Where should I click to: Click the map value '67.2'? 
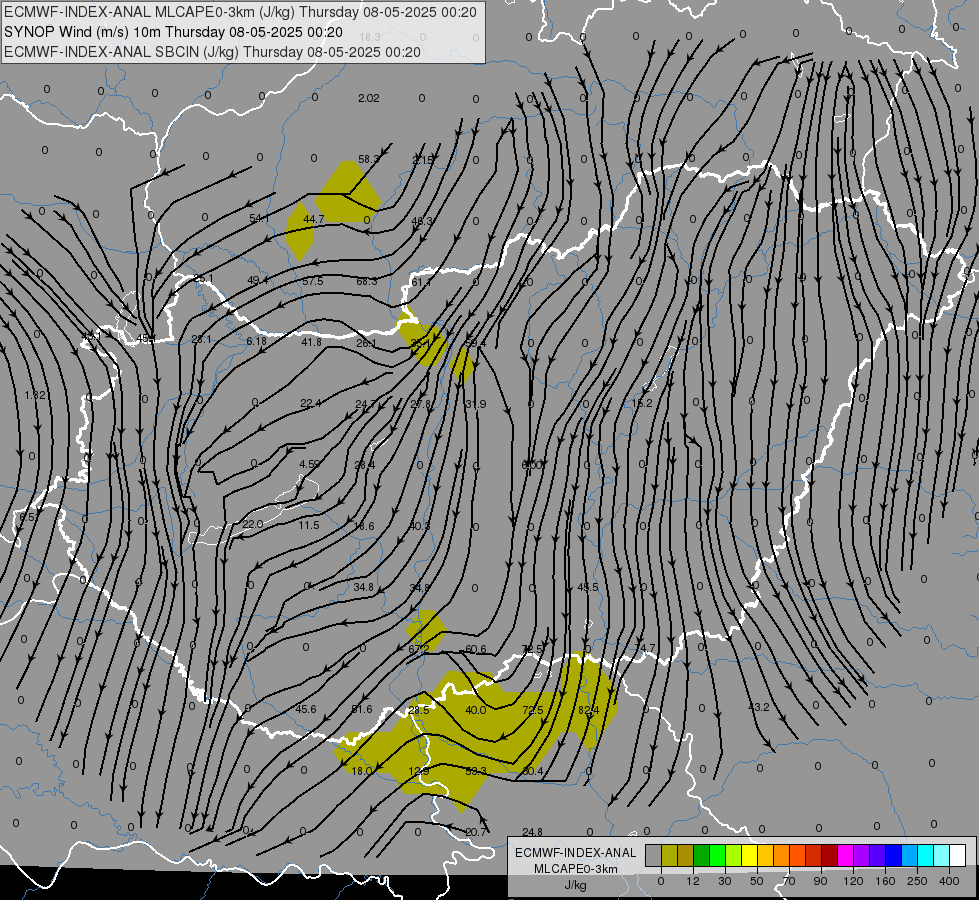click(418, 649)
